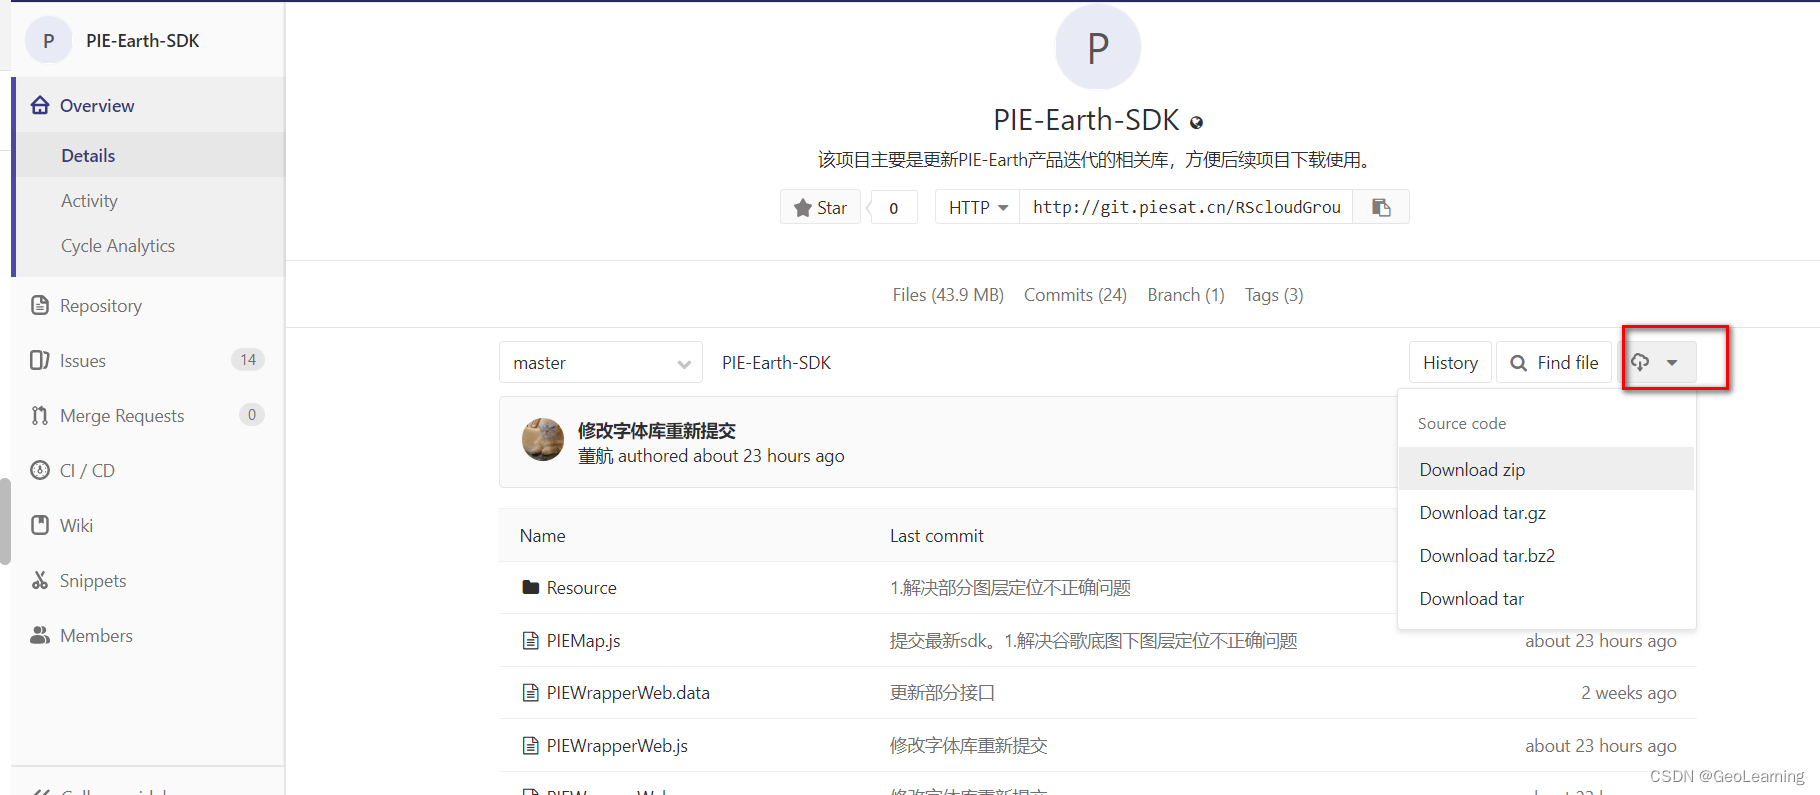Click the Merge Requests icon
Screen dimensions: 1820x795
(40, 415)
